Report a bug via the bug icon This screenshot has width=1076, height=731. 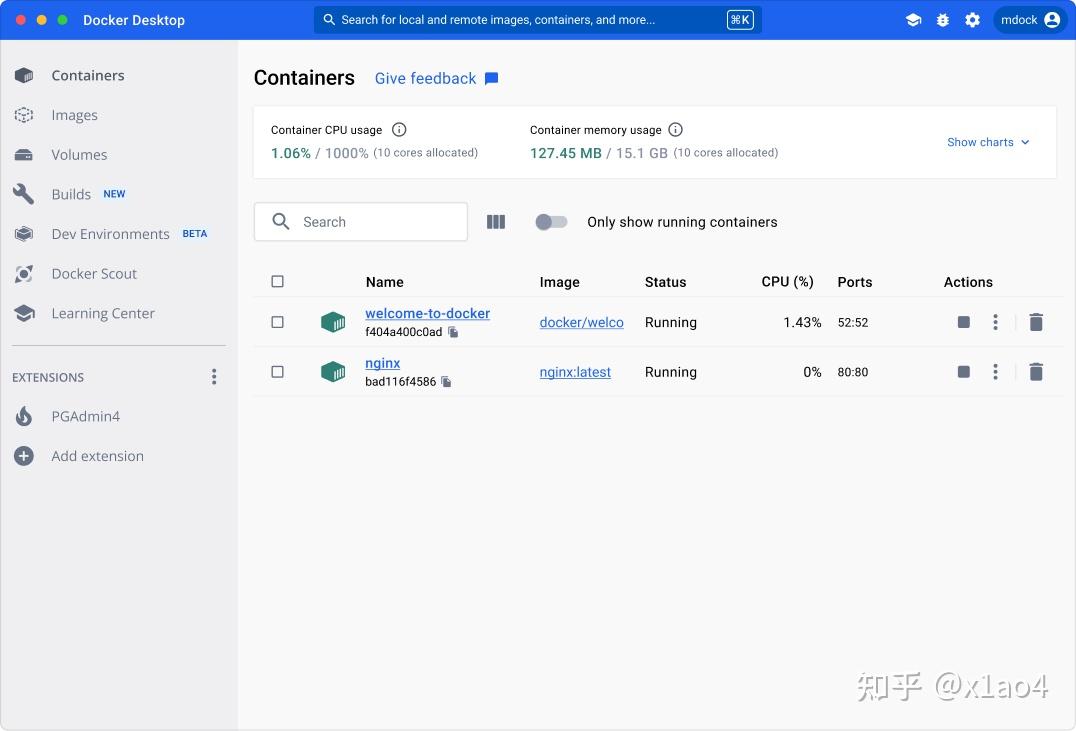click(x=942, y=19)
